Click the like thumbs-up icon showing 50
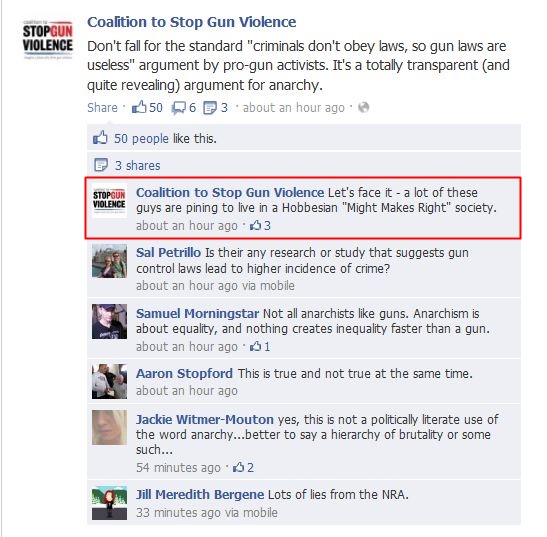Viewport: 547px width, 537px height. tap(139, 107)
